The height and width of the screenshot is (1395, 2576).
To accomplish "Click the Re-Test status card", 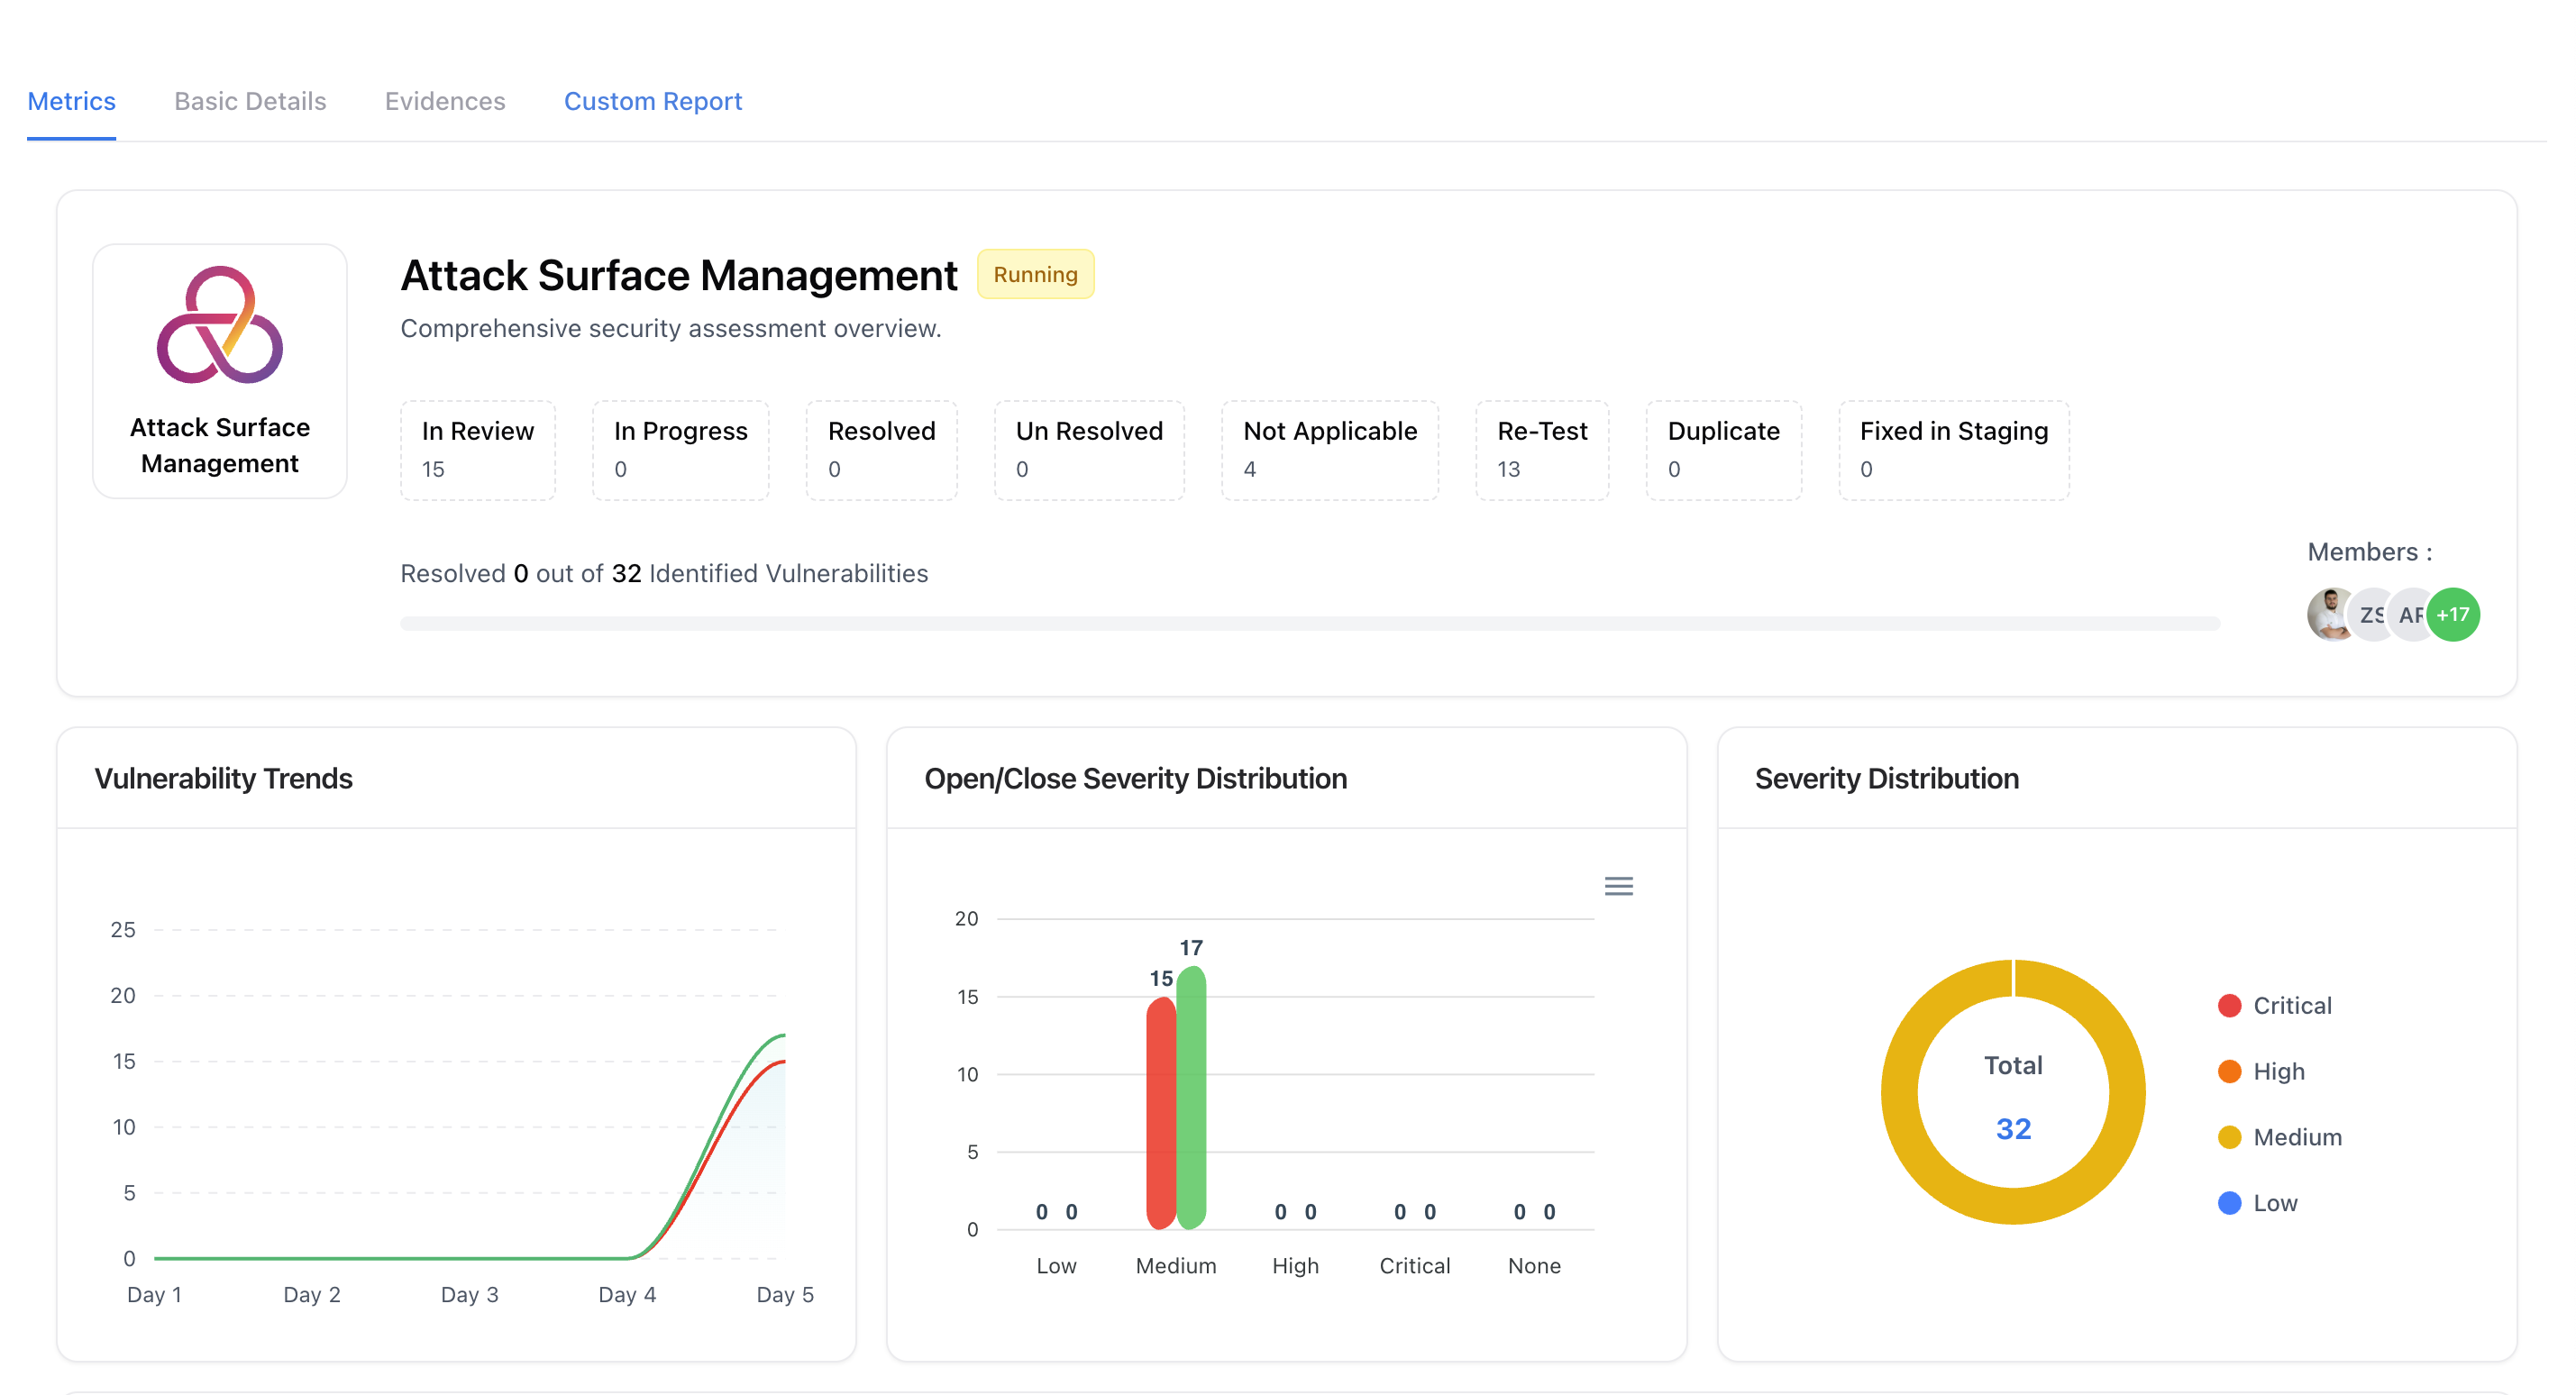I will pyautogui.click(x=1541, y=449).
